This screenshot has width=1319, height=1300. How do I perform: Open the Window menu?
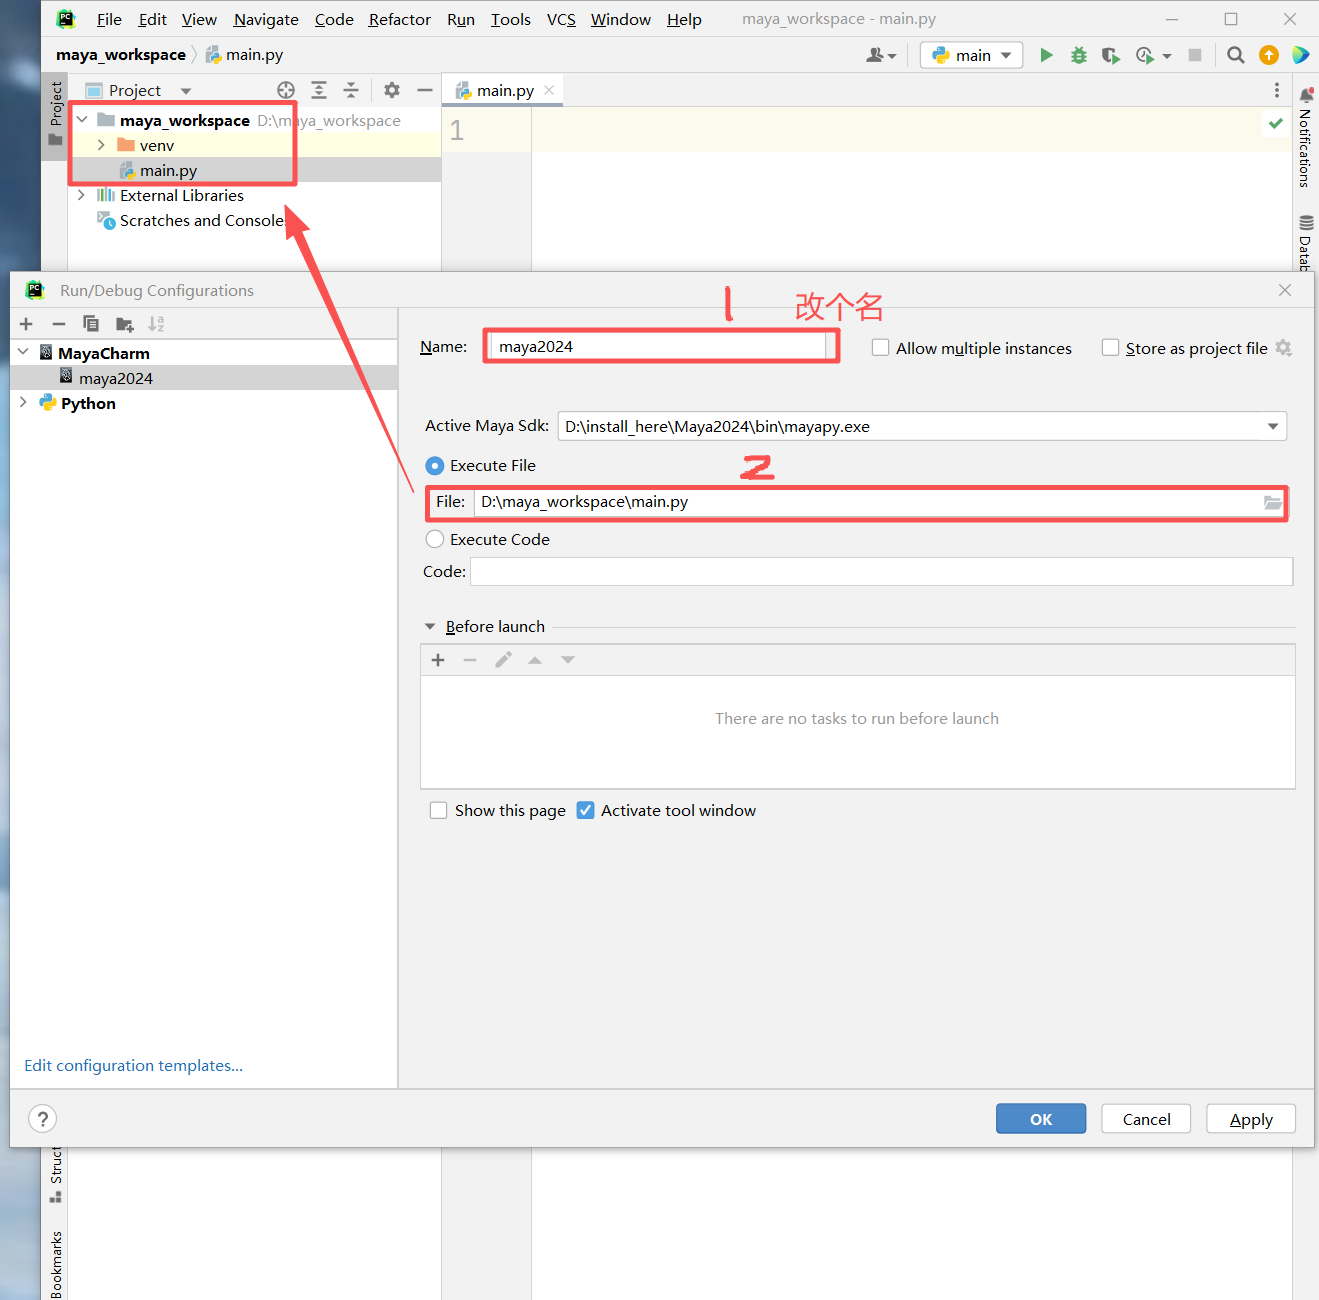coord(620,19)
